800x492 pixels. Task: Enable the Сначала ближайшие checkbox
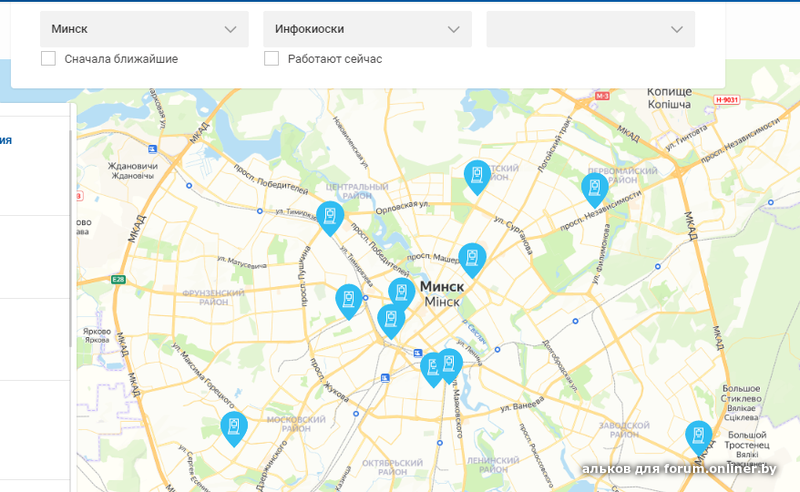pos(48,59)
